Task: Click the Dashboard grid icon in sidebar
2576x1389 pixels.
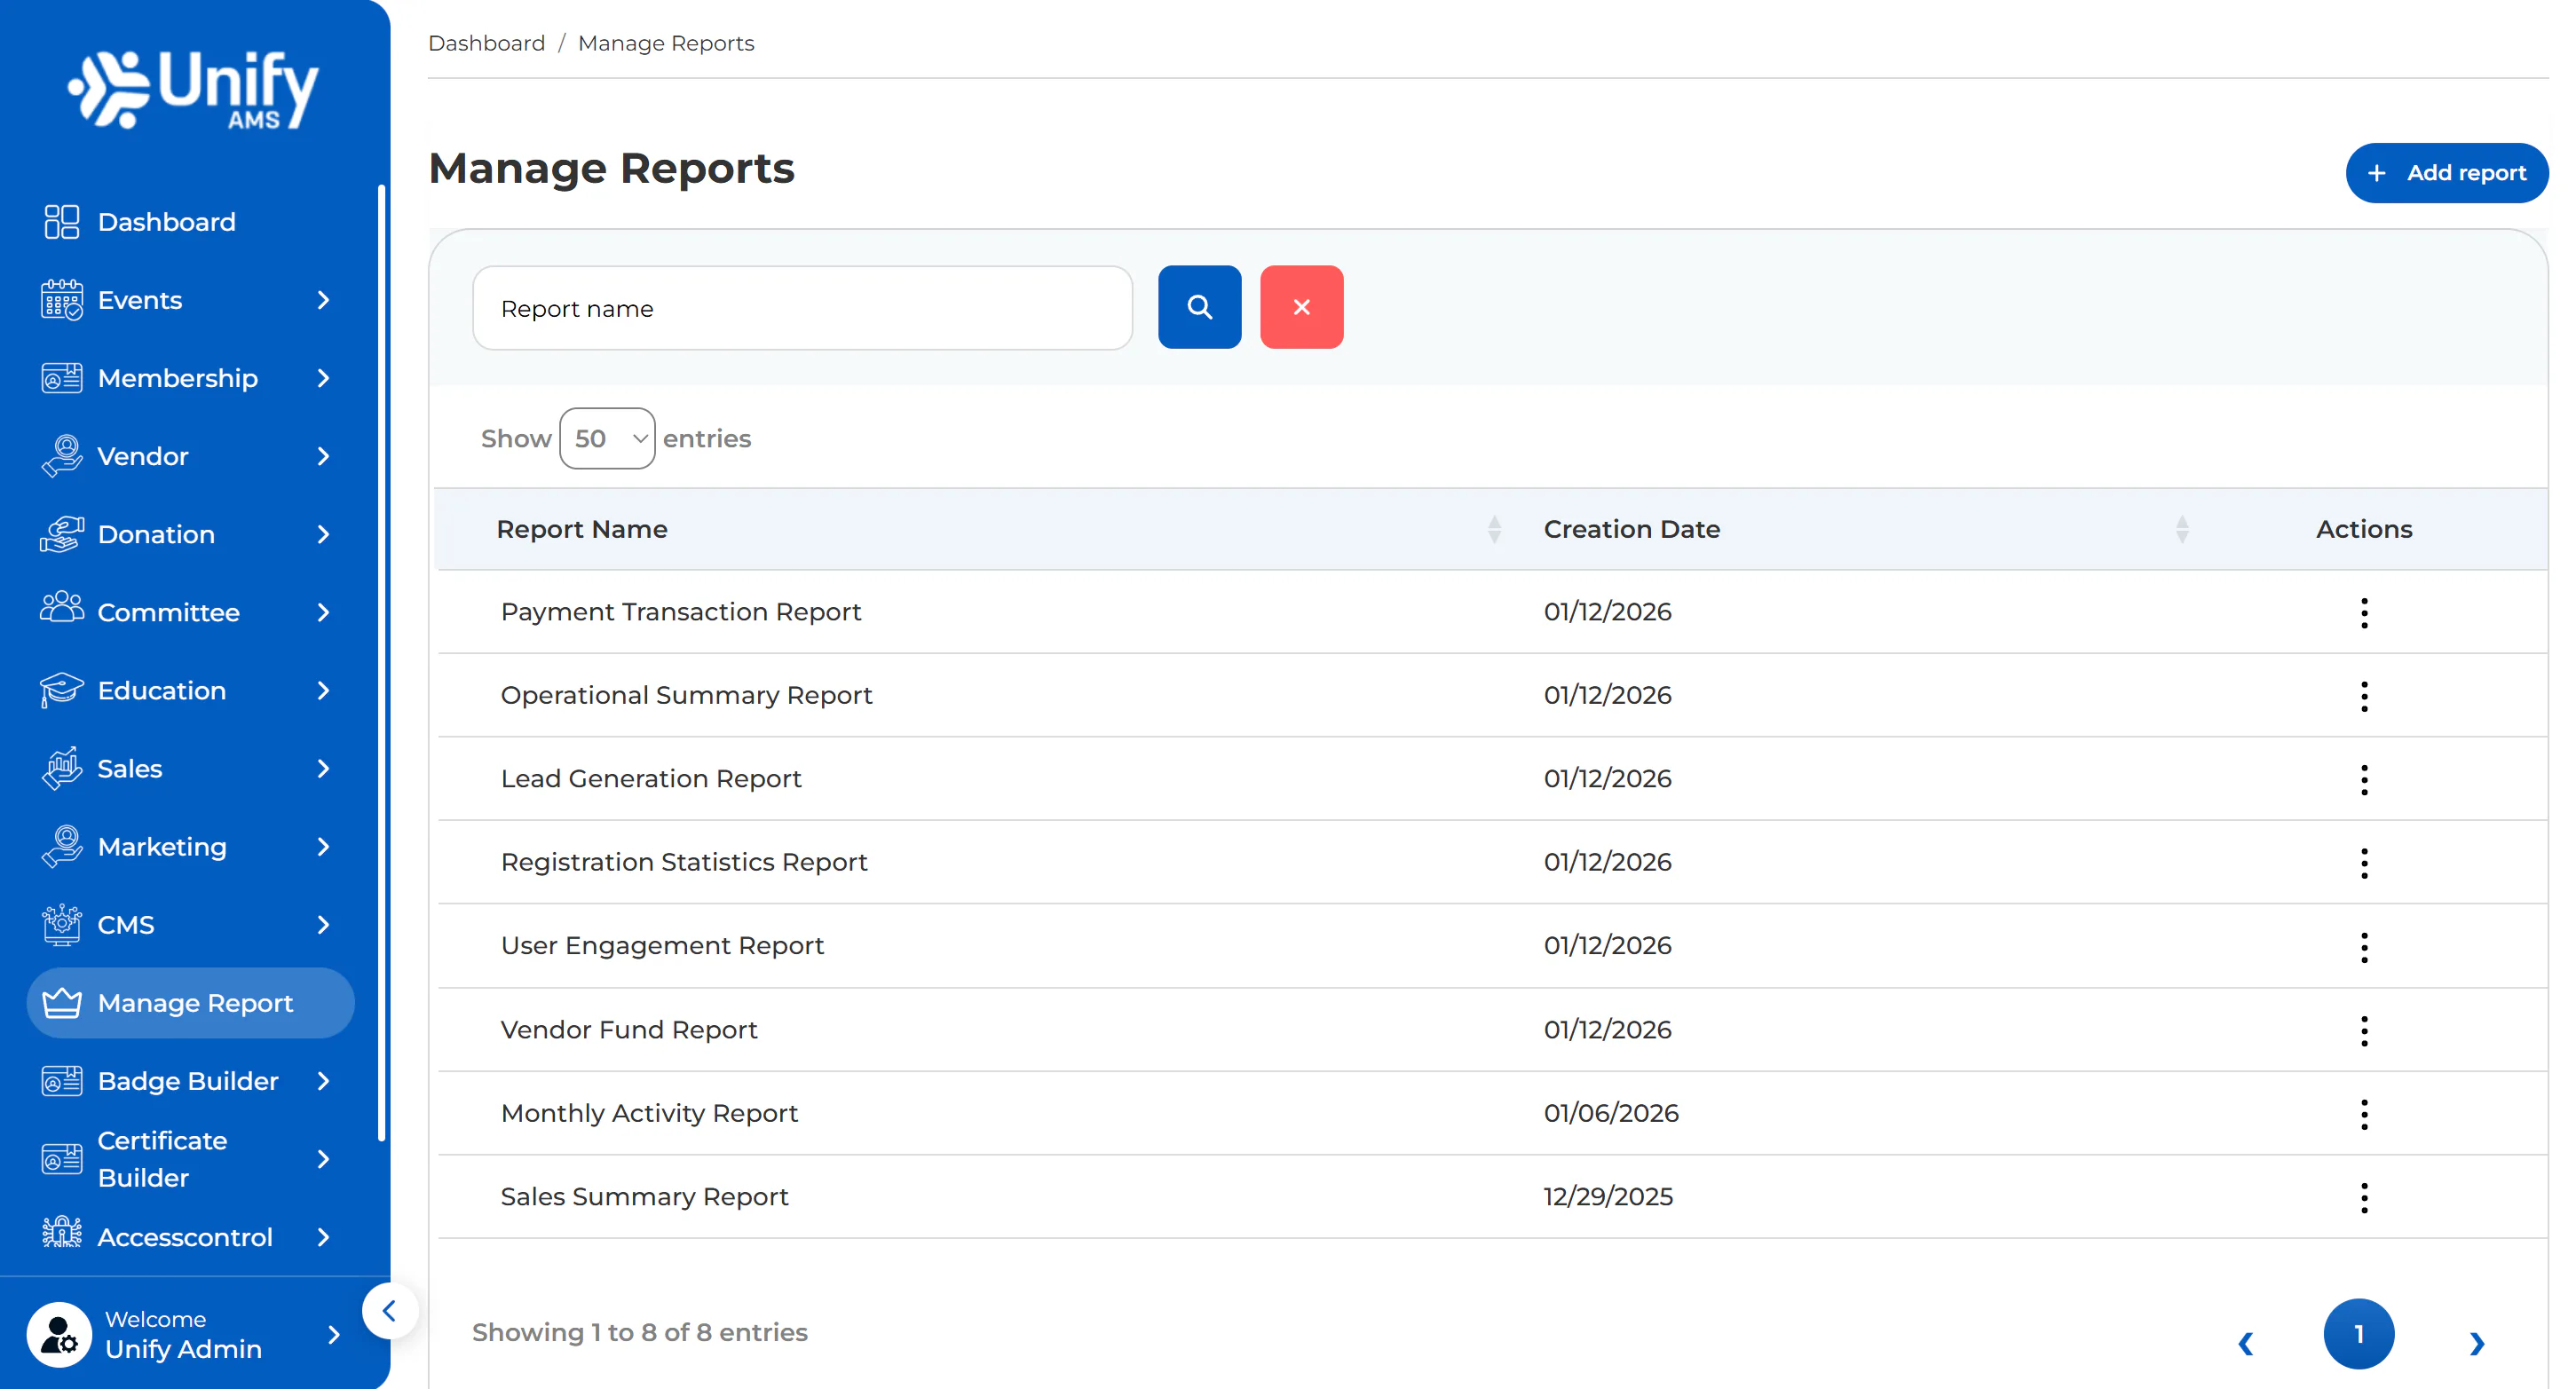Action: tap(61, 222)
